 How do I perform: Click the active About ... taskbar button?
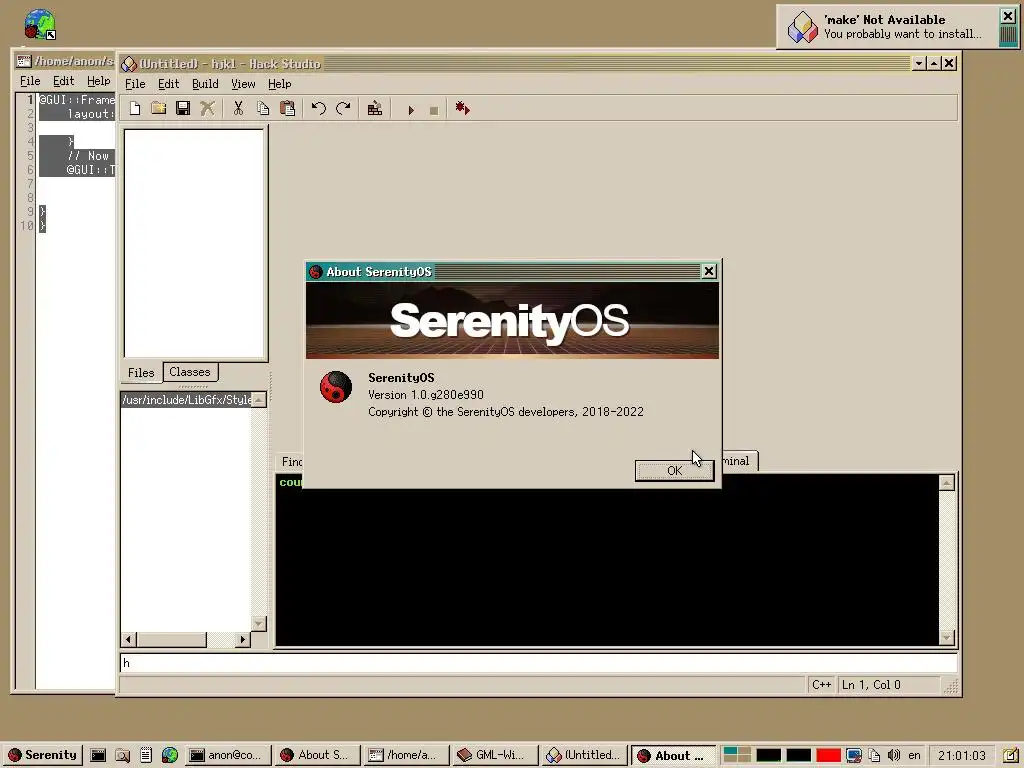point(673,755)
